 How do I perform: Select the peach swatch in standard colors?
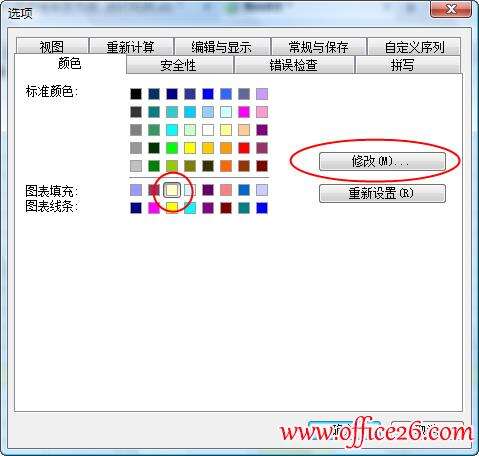coord(244,130)
